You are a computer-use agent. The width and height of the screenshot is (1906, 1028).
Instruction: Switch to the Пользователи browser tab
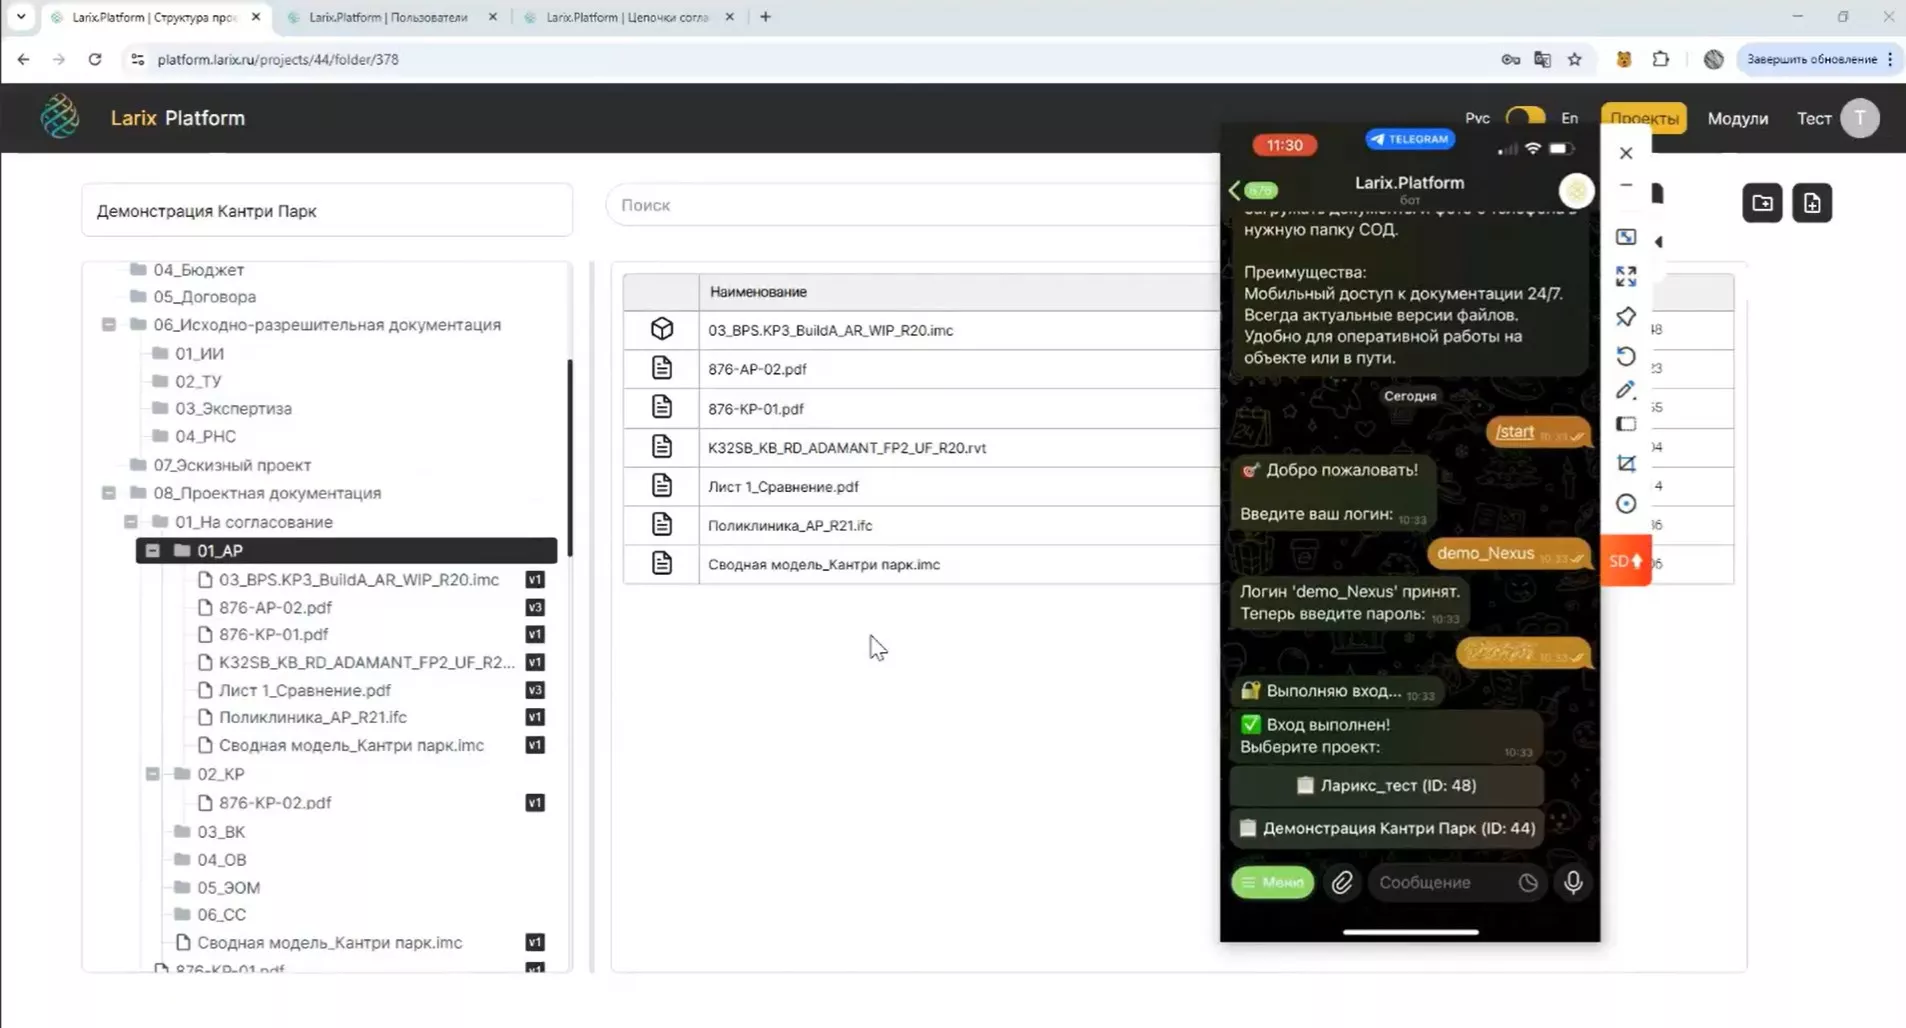click(x=388, y=17)
